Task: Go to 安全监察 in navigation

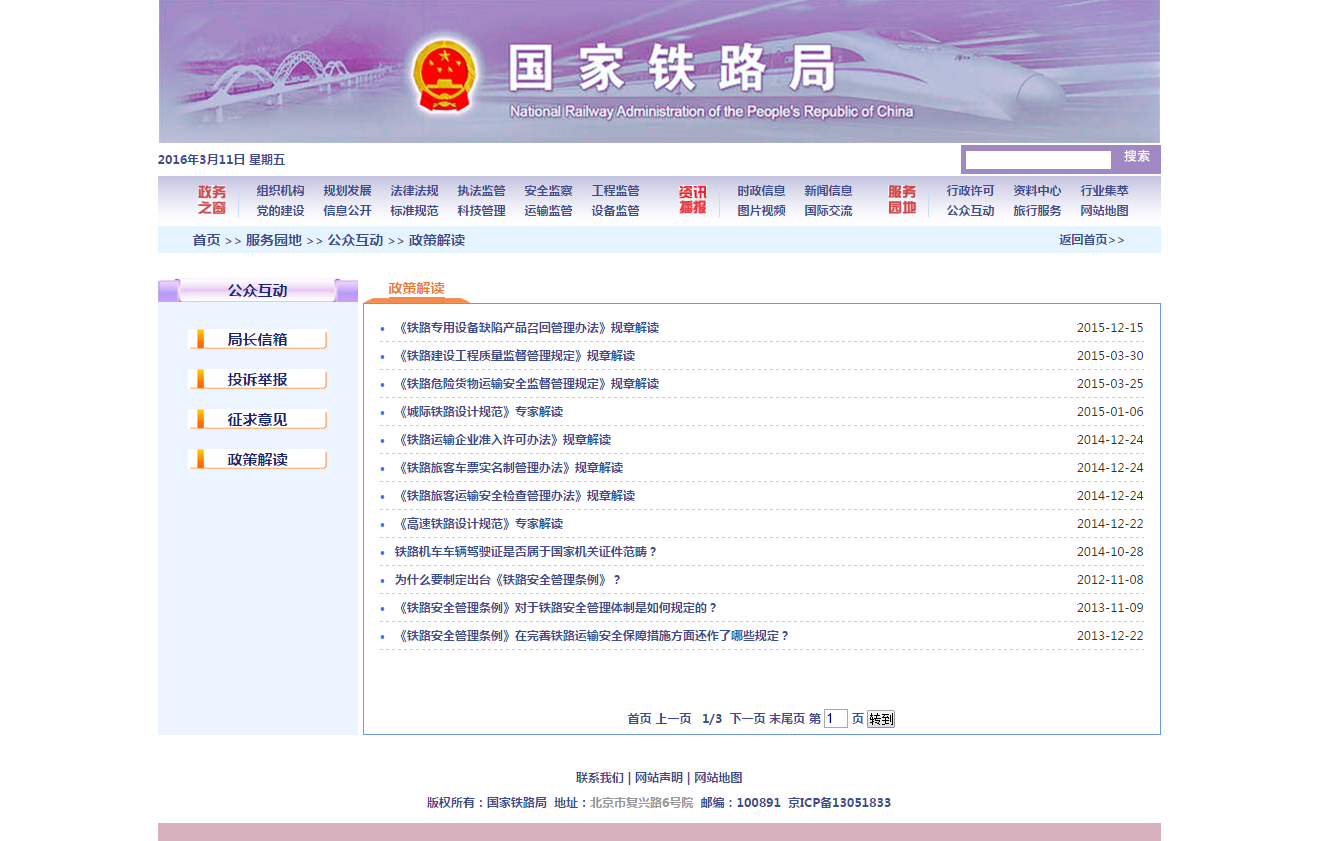Action: pos(548,191)
